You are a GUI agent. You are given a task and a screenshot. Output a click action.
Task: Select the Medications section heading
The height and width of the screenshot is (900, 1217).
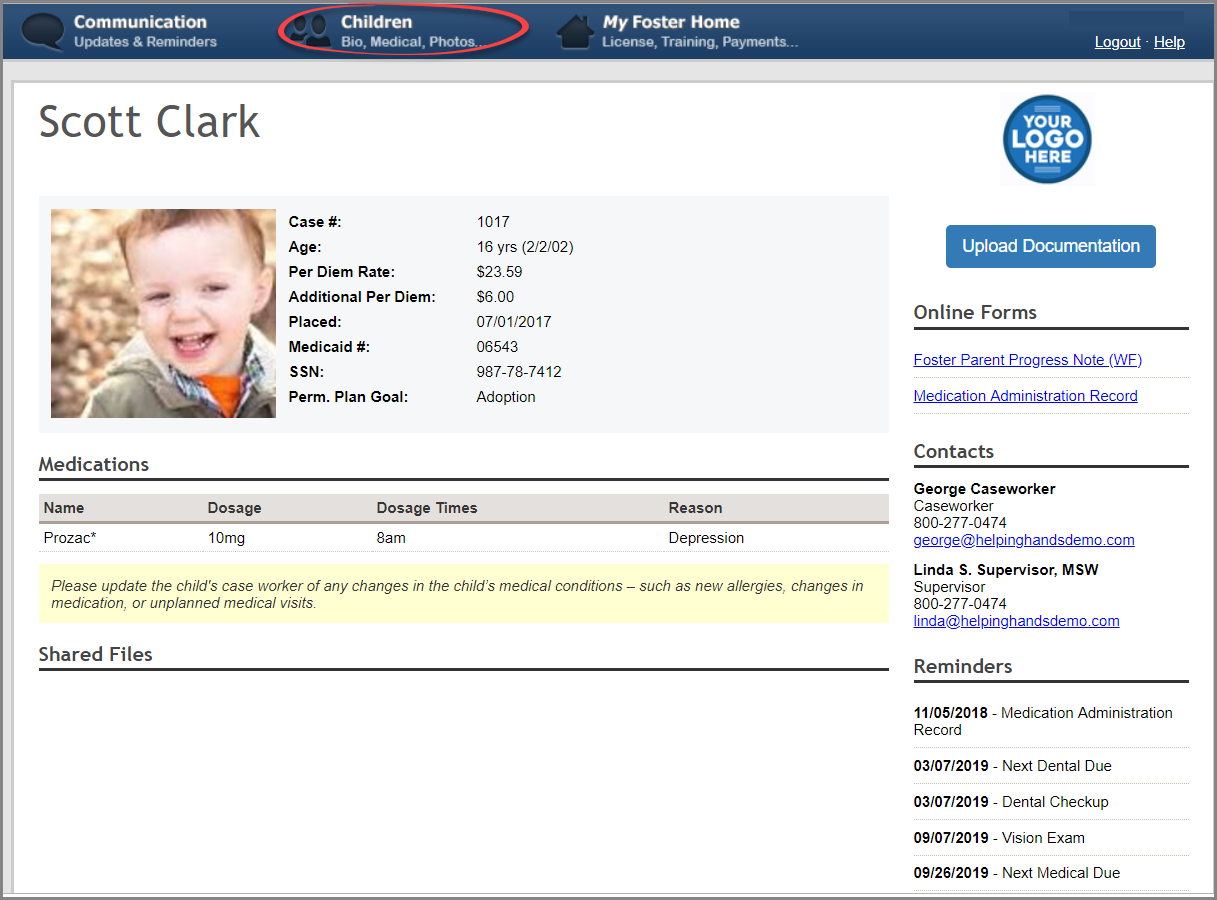click(x=93, y=464)
